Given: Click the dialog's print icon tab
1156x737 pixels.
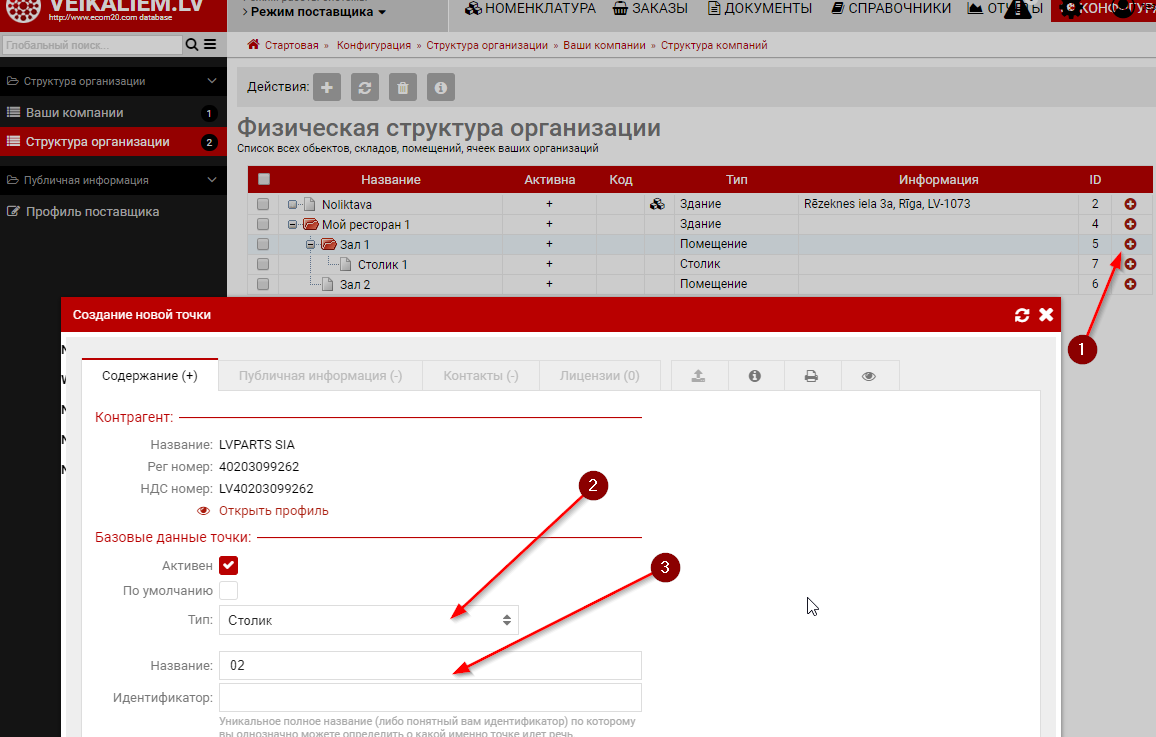Looking at the screenshot, I should click(811, 376).
